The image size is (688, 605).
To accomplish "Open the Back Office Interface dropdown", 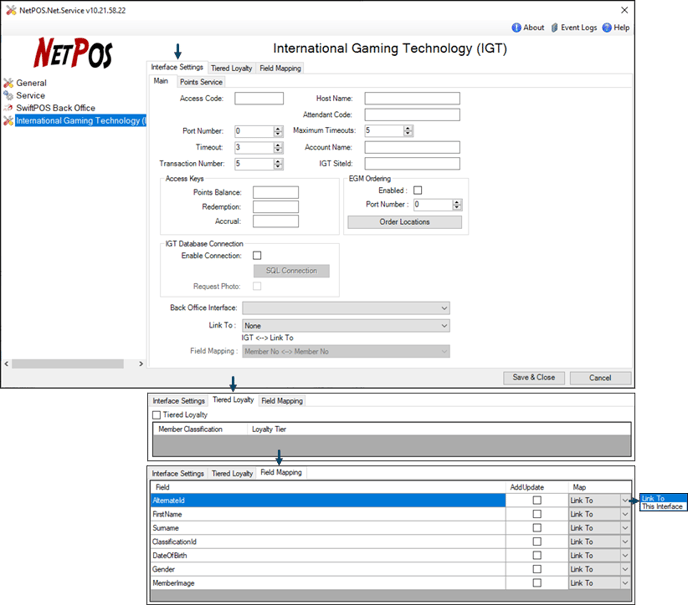I will point(346,308).
